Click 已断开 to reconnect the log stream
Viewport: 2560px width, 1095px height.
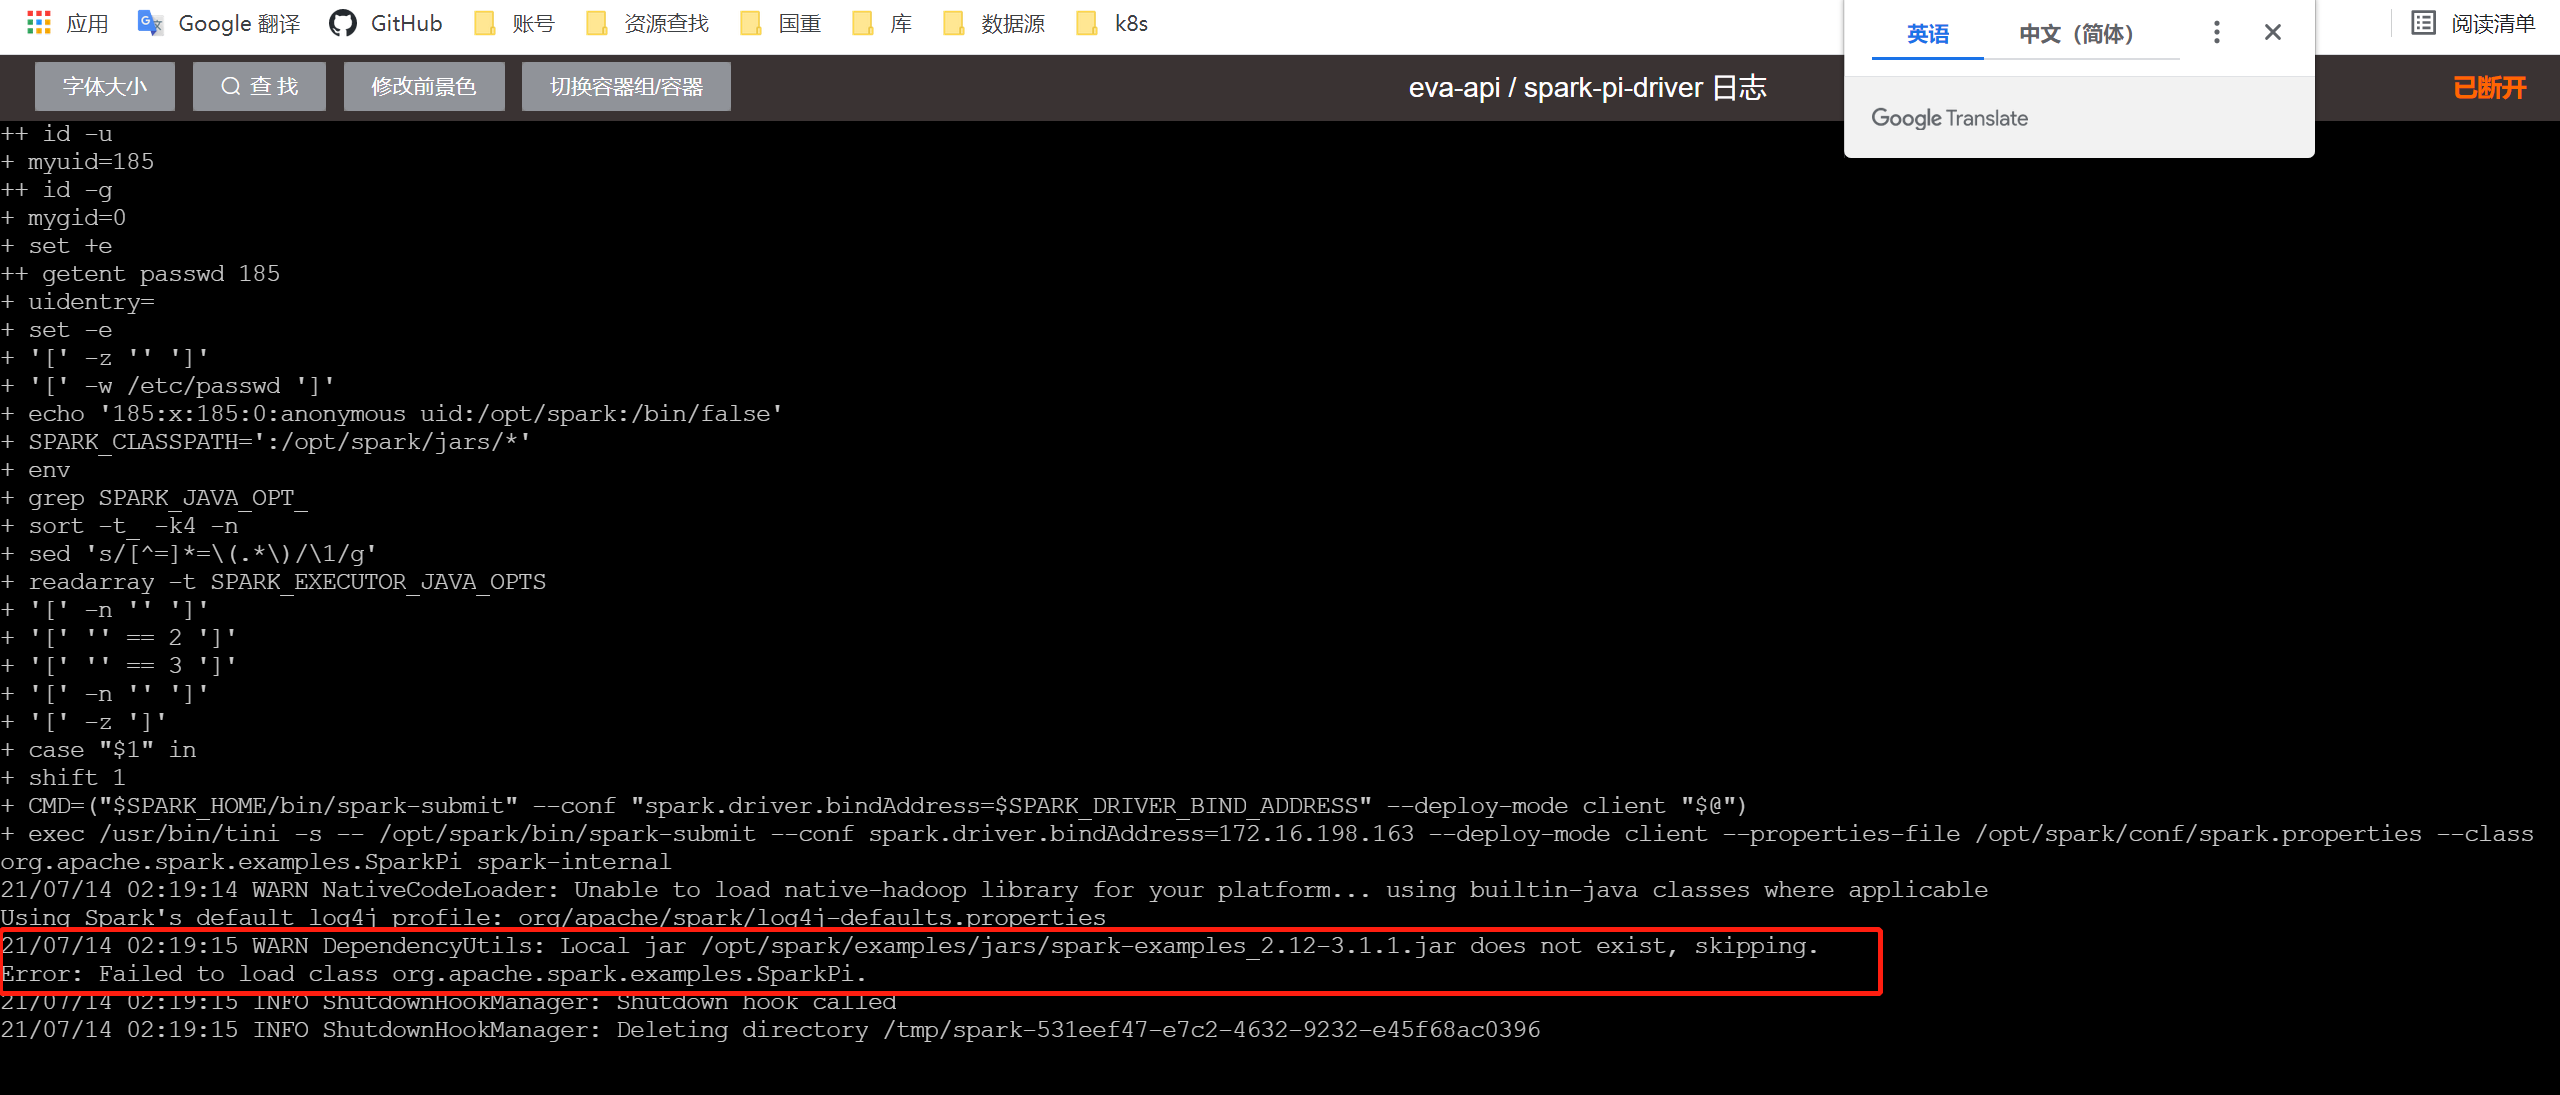click(x=2489, y=87)
